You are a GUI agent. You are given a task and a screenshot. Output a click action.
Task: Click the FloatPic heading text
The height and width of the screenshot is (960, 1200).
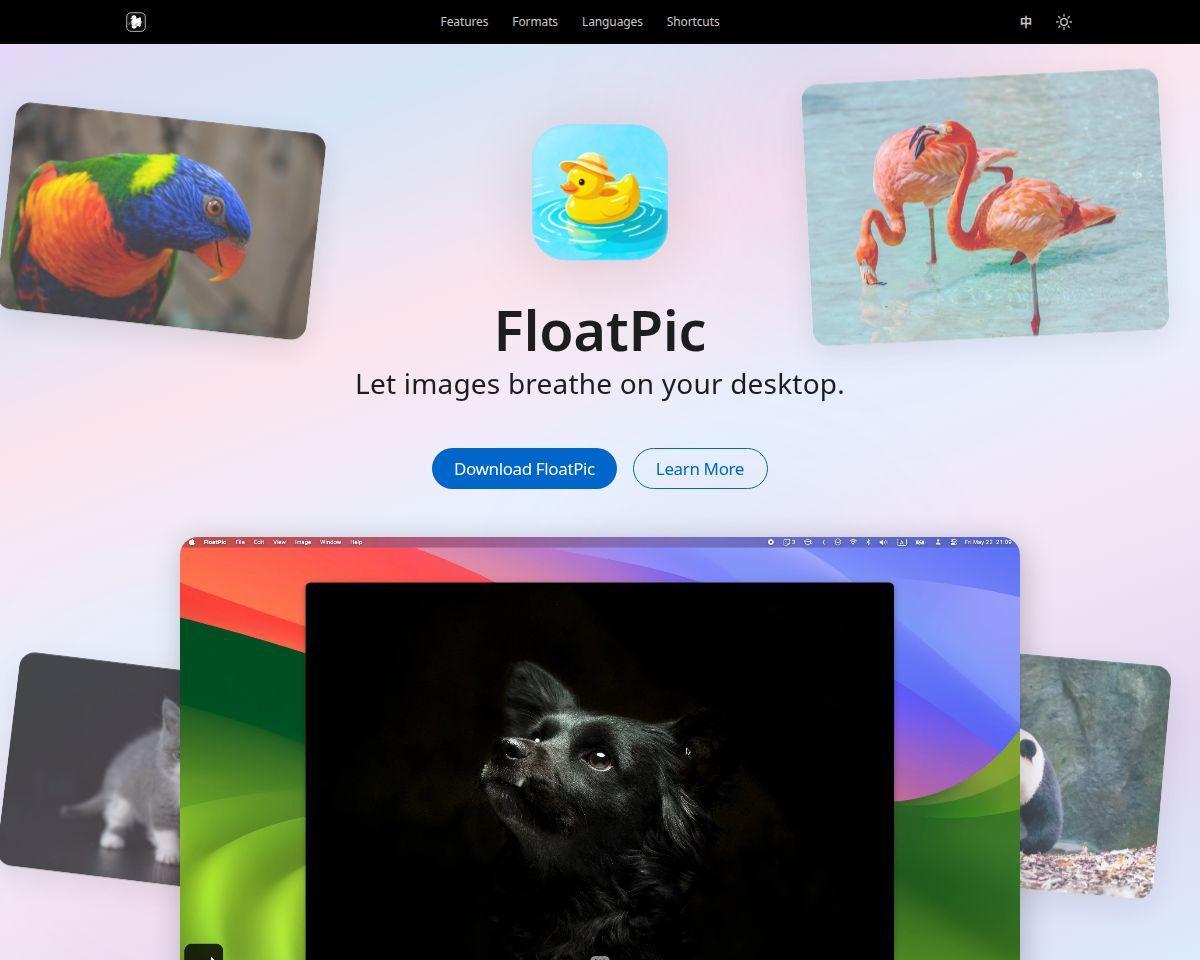600,331
